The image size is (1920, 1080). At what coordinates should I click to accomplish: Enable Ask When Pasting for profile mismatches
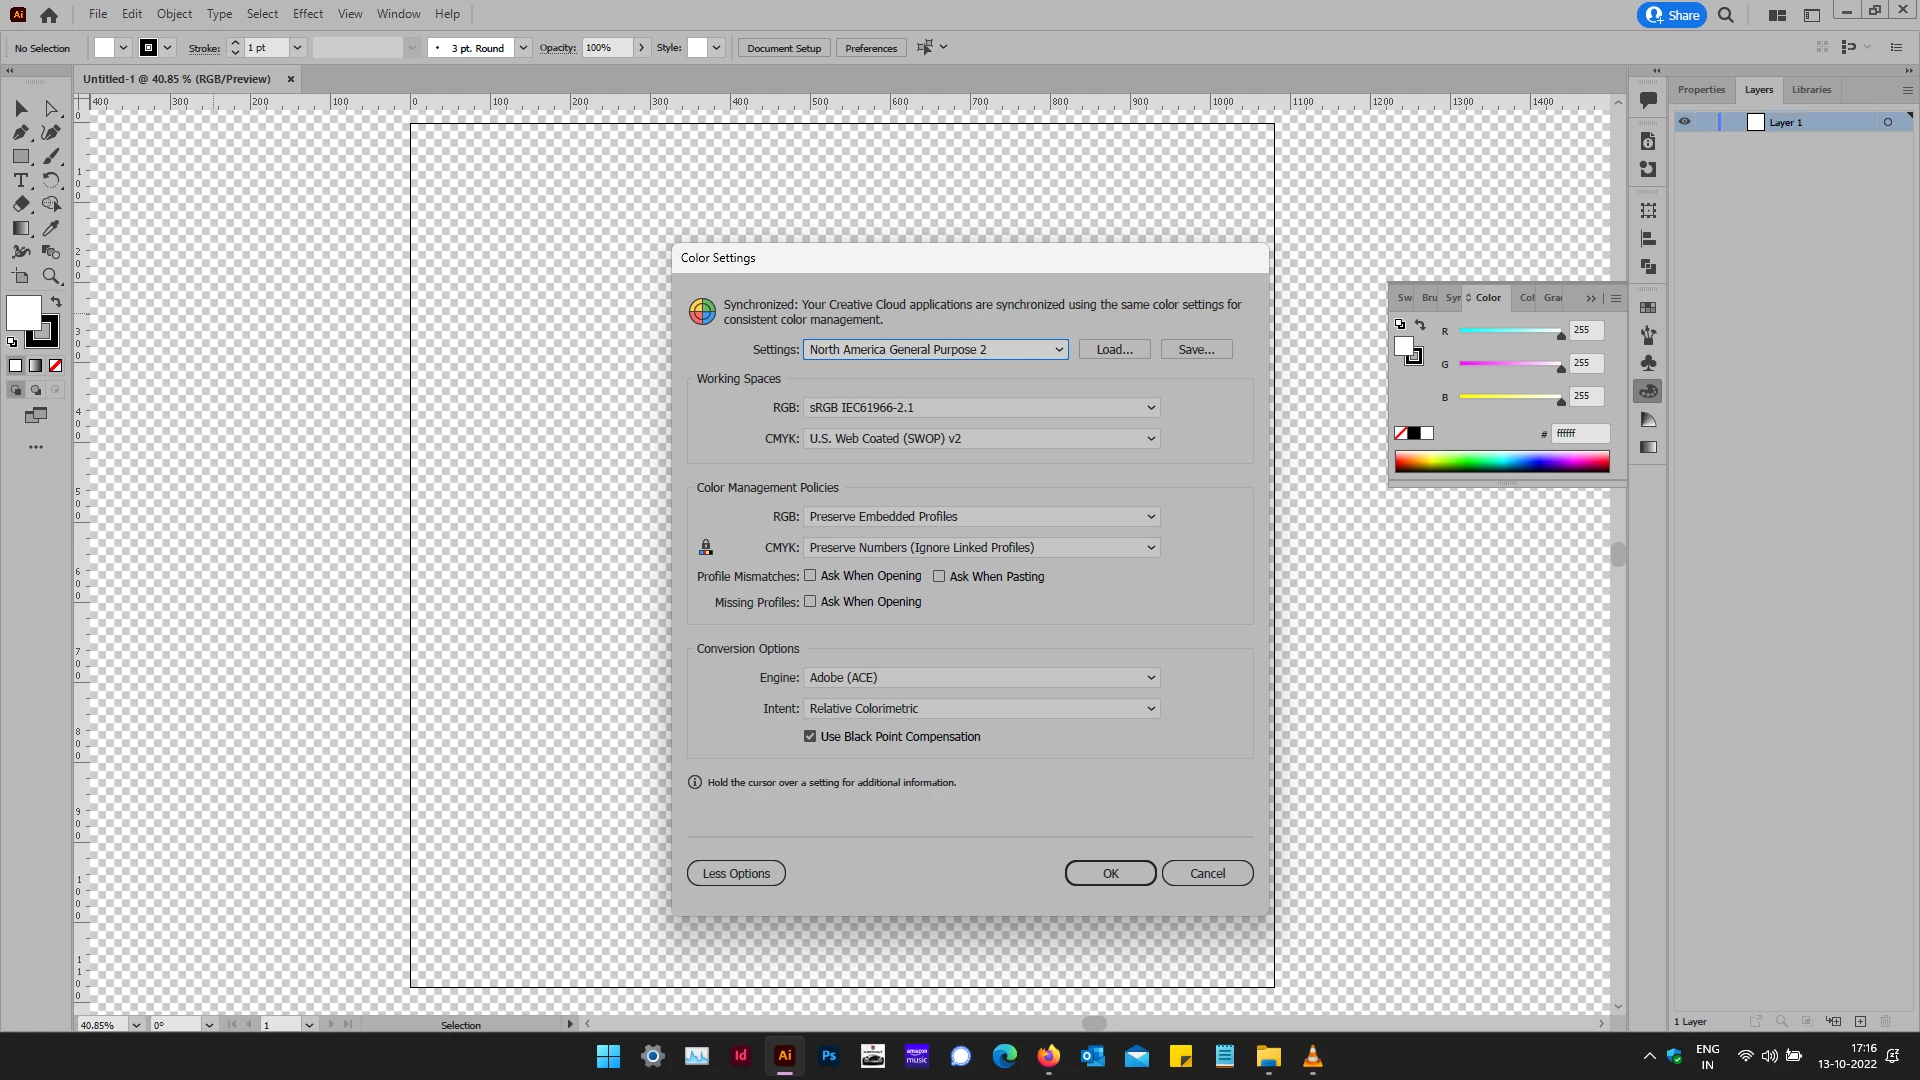coord(939,576)
